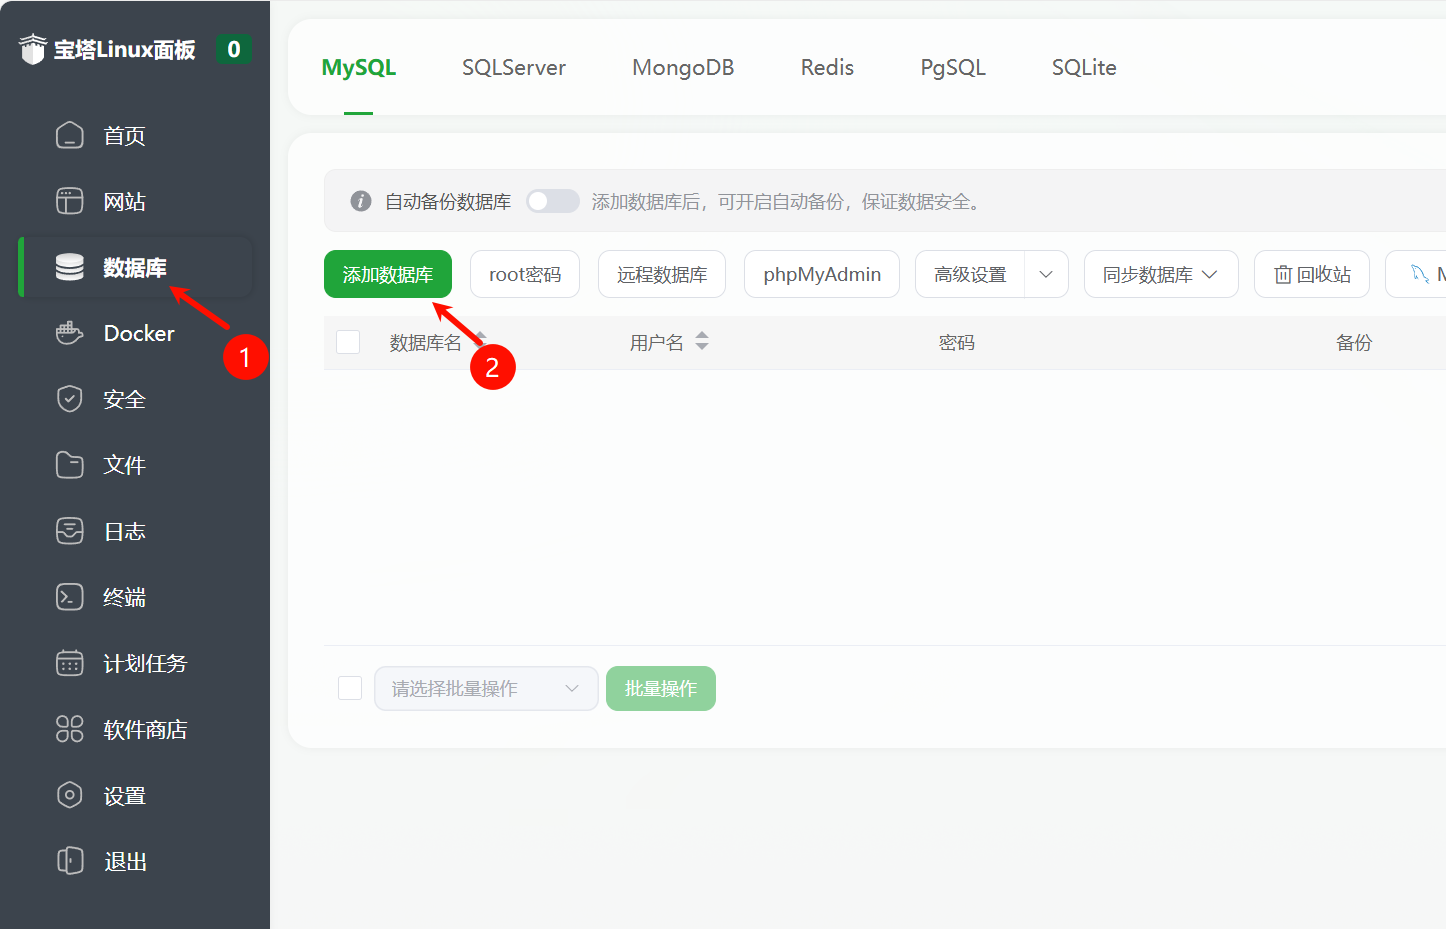Open the 同步数据库 dropdown
Screen dimensions: 1446x929
coord(1160,274)
